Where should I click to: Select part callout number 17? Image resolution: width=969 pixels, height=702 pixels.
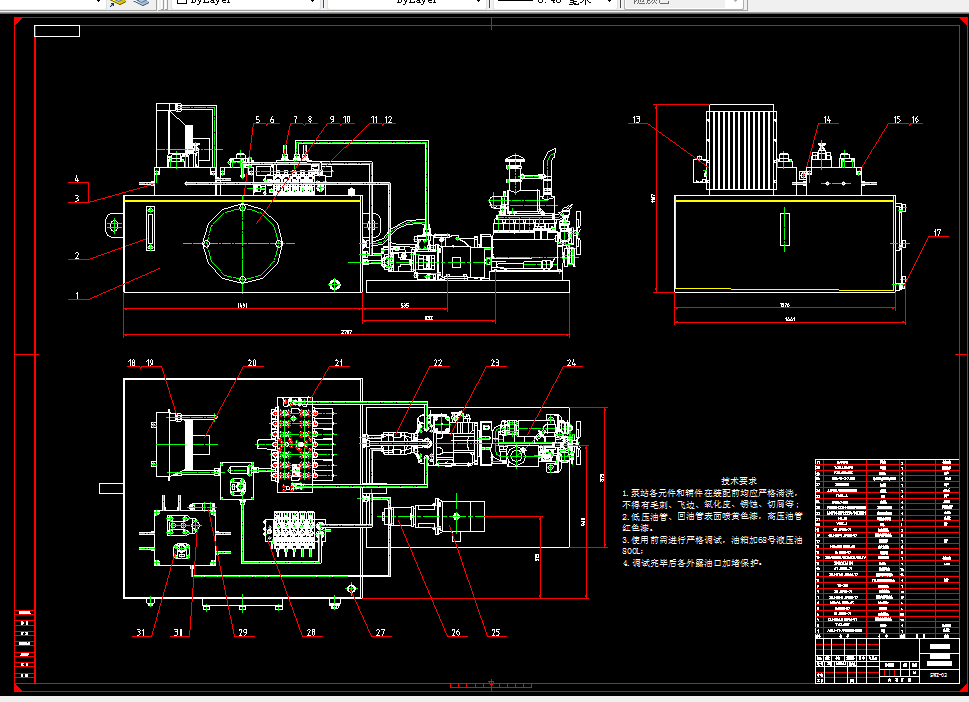937,233
